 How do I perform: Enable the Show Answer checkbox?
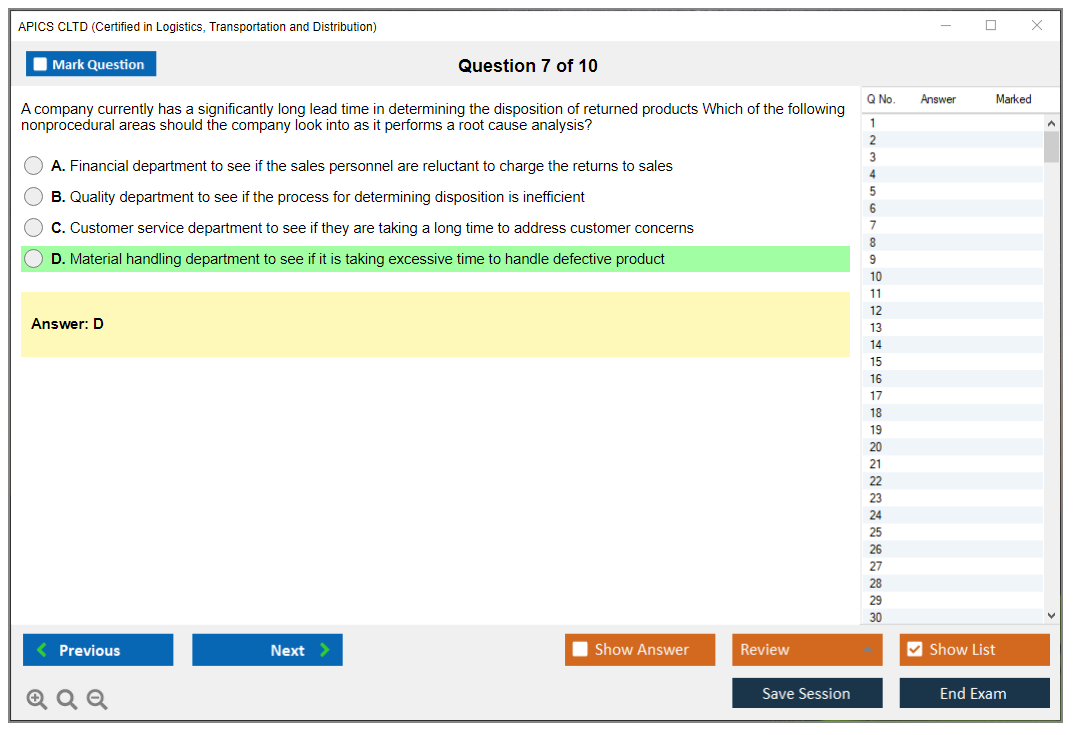(580, 650)
